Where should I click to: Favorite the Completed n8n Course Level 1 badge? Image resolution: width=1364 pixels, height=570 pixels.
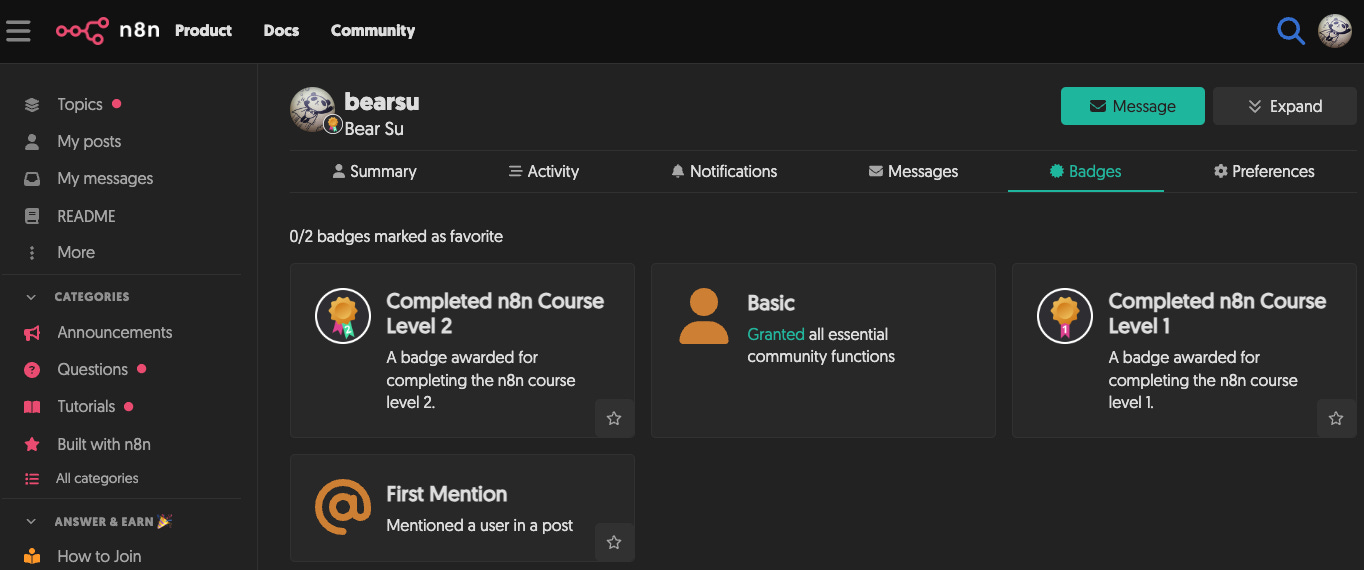[x=1336, y=418]
